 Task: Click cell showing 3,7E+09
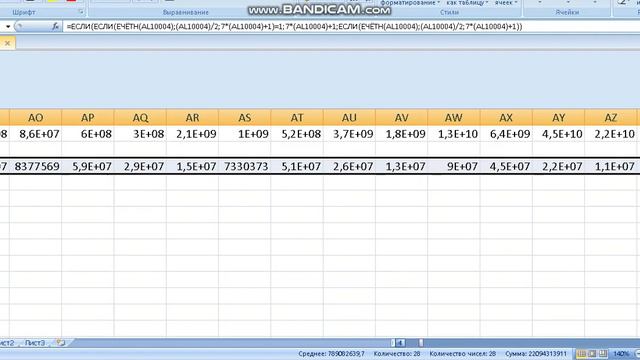coord(349,134)
